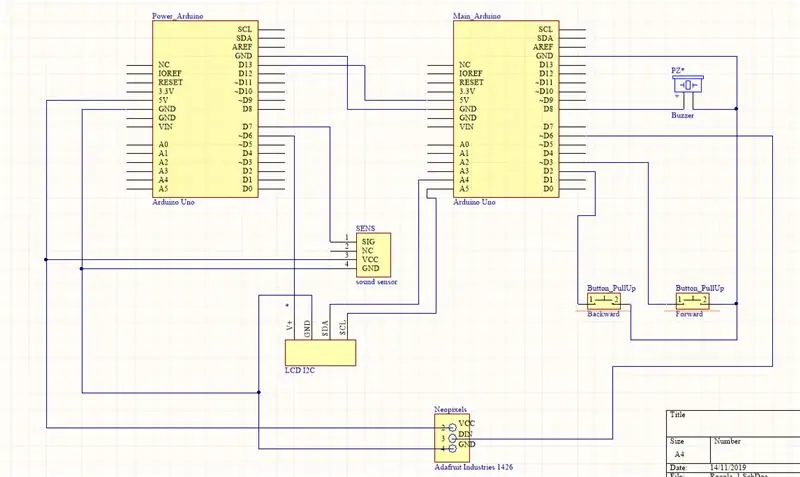The width and height of the screenshot is (800, 477).
Task: Click the 'LCD I2C' label
Action: [299, 370]
